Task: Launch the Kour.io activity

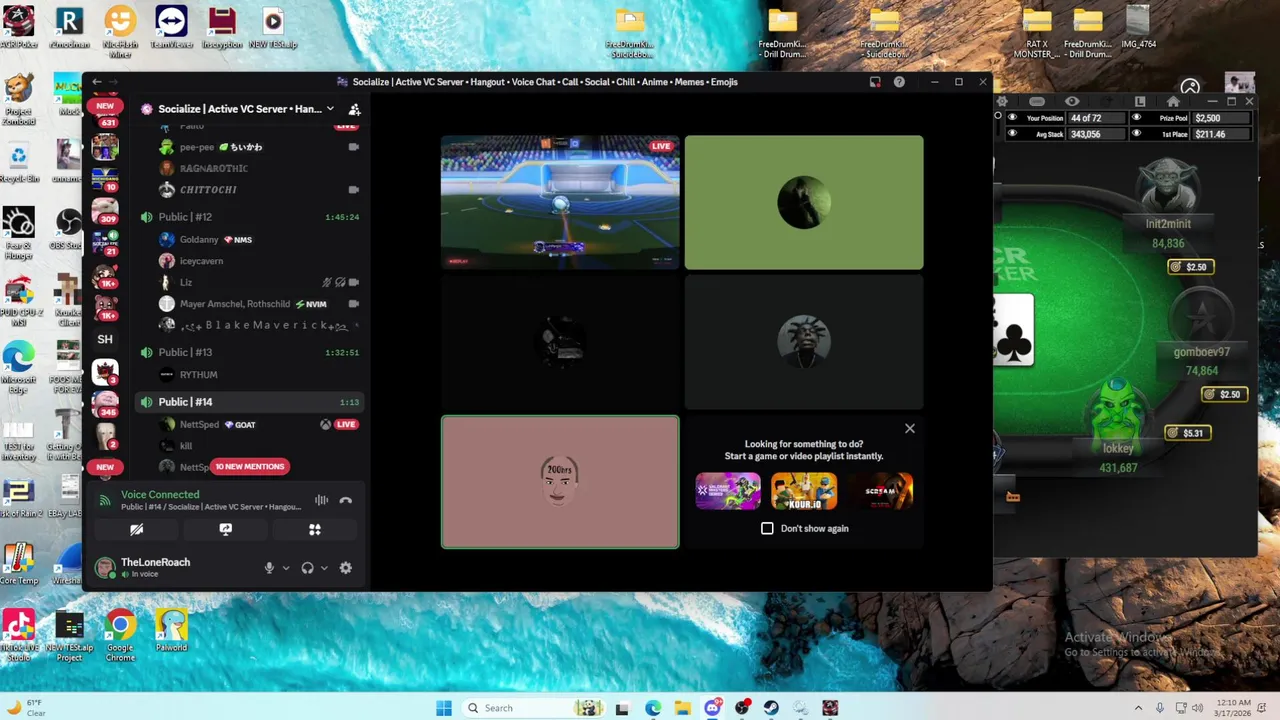Action: (x=804, y=491)
